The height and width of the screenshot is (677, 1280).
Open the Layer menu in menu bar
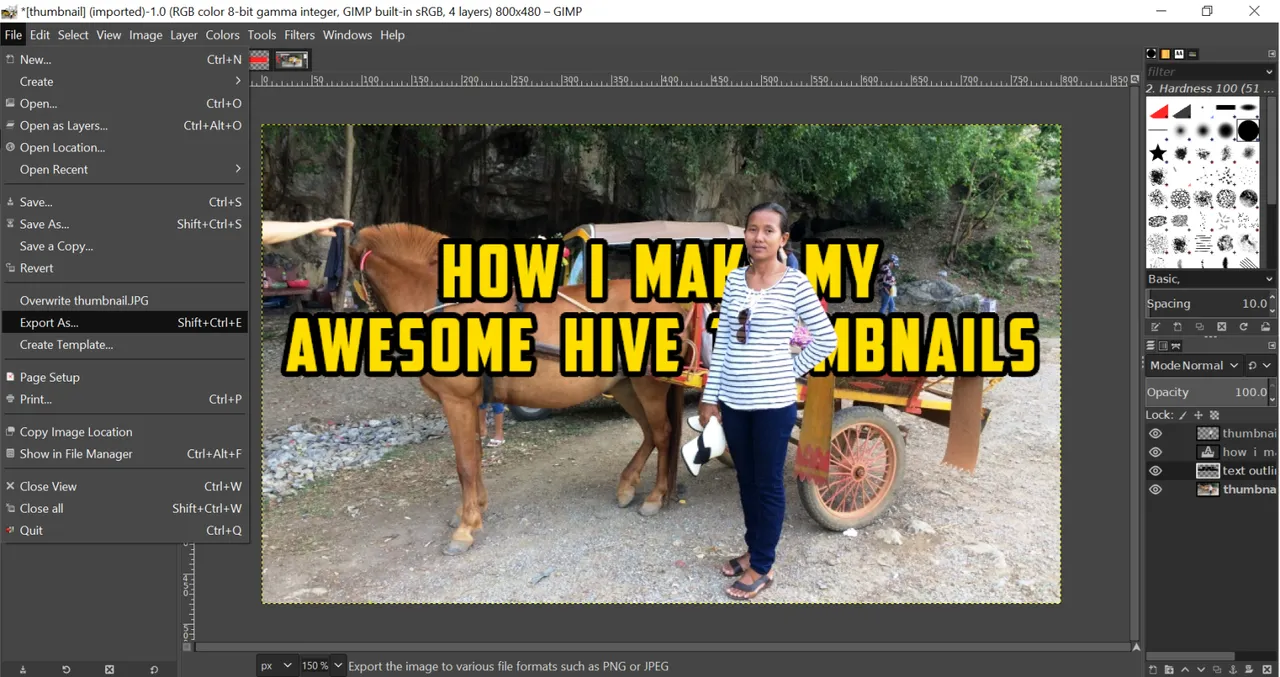pyautogui.click(x=184, y=35)
